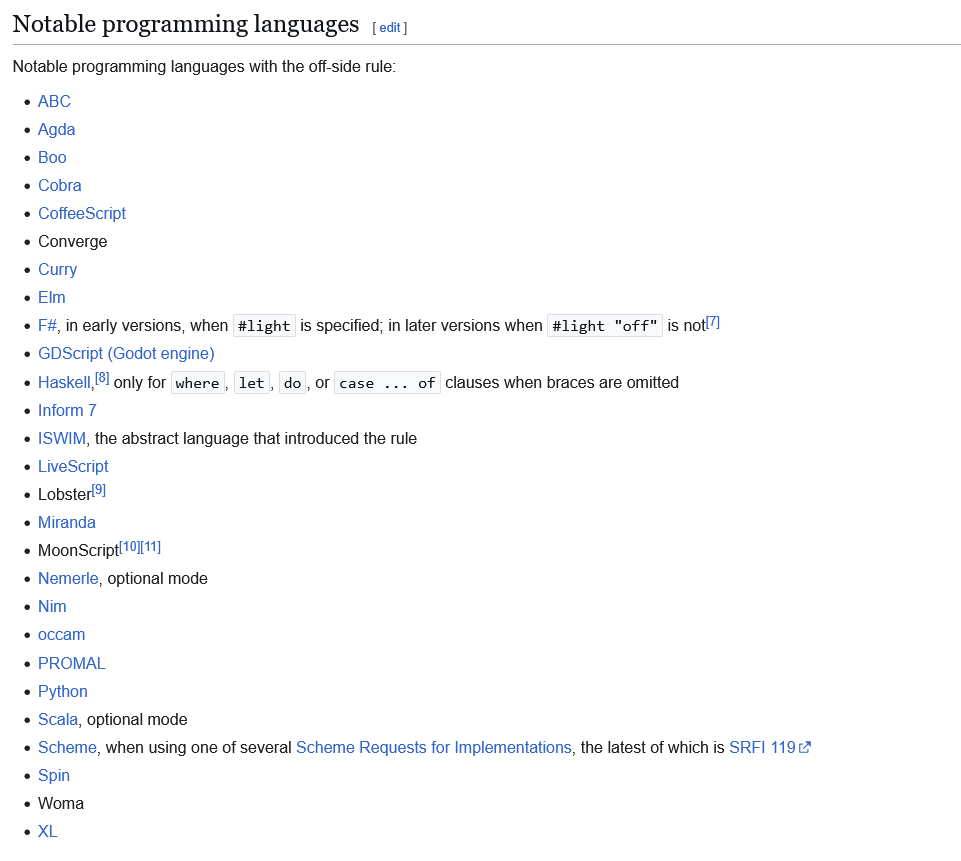Follow the Scala link
This screenshot has width=961, height=861.
[x=58, y=719]
